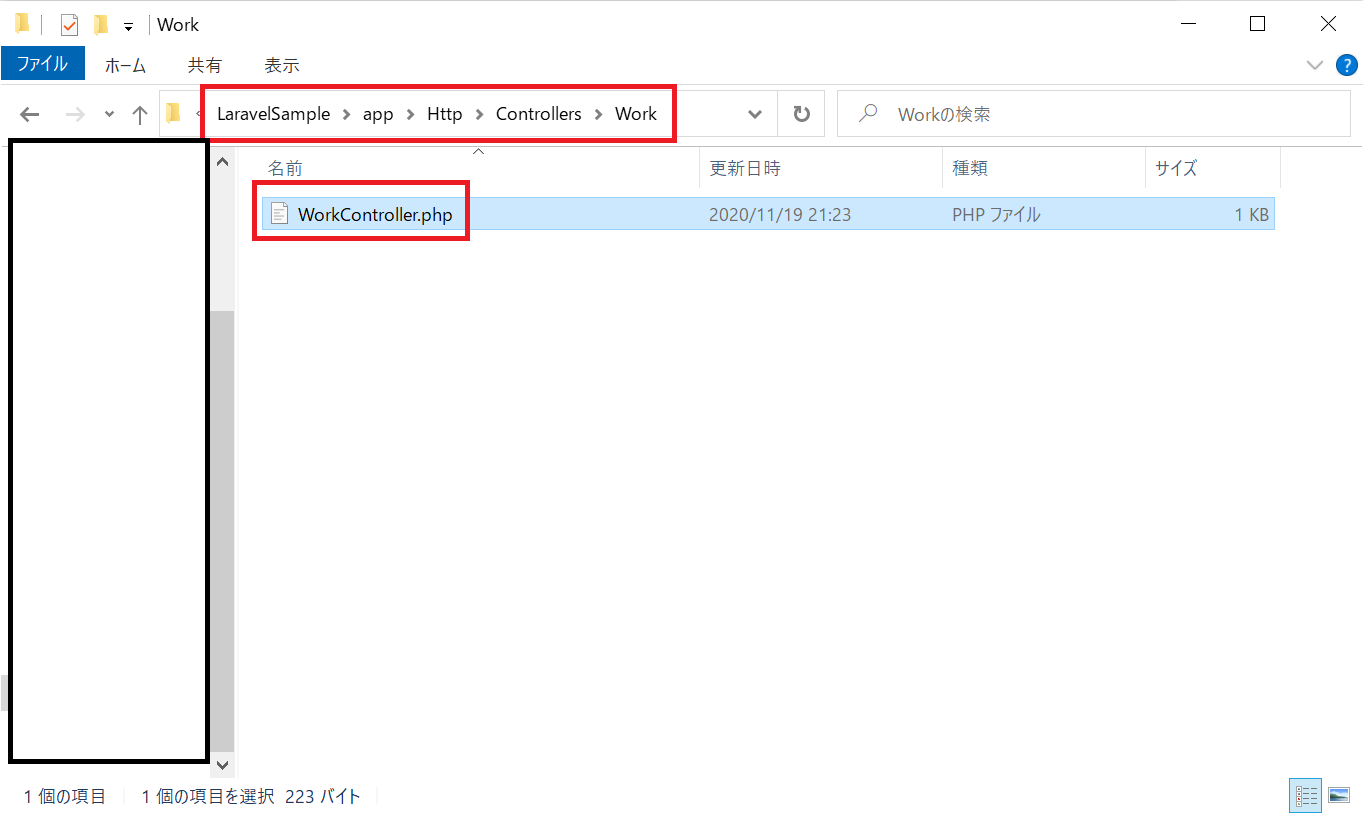
Task: Open the address bar history dropdown
Action: [x=755, y=114]
